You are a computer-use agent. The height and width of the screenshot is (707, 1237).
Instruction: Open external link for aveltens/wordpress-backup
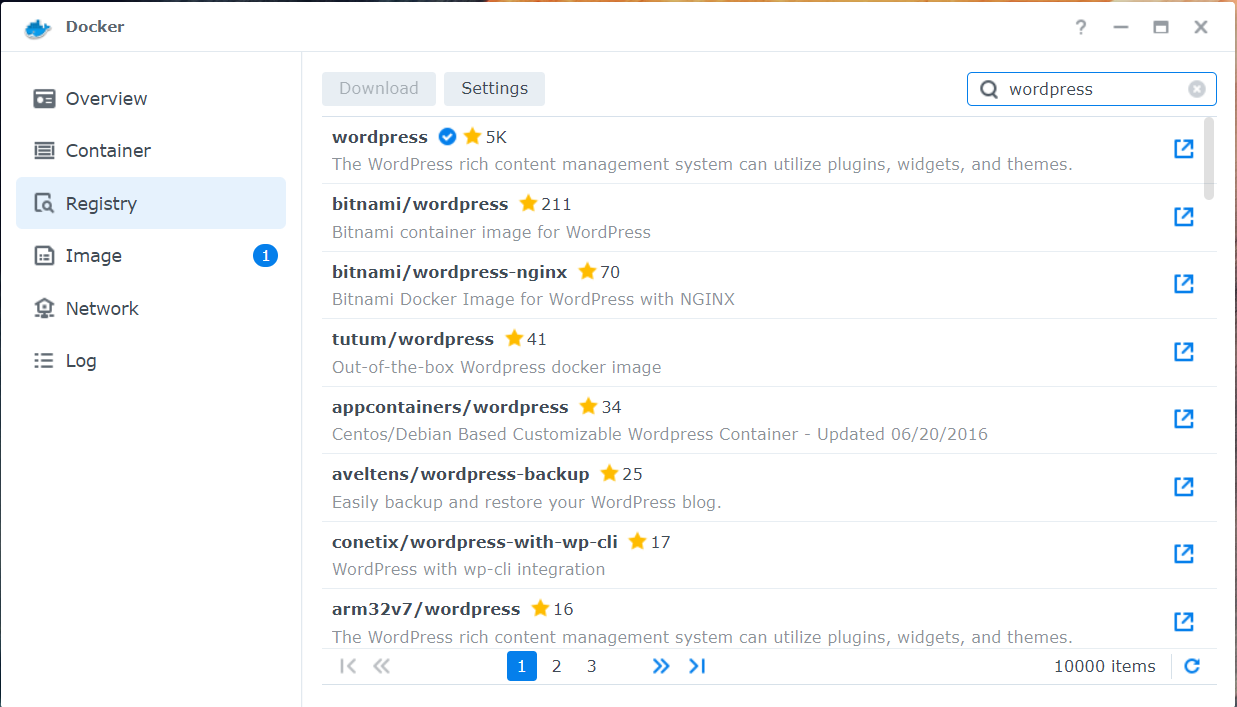(1184, 487)
